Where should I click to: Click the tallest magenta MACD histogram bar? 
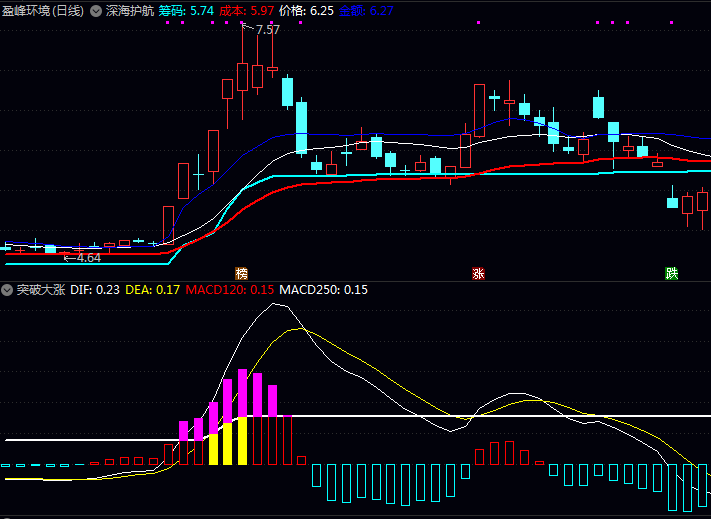242,393
